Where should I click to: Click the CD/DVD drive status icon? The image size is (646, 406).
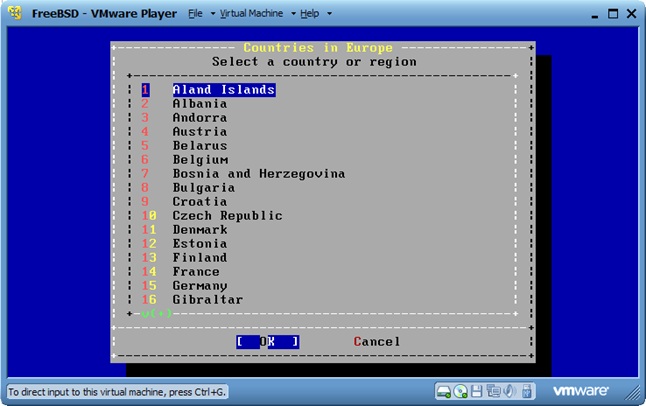tap(461, 390)
